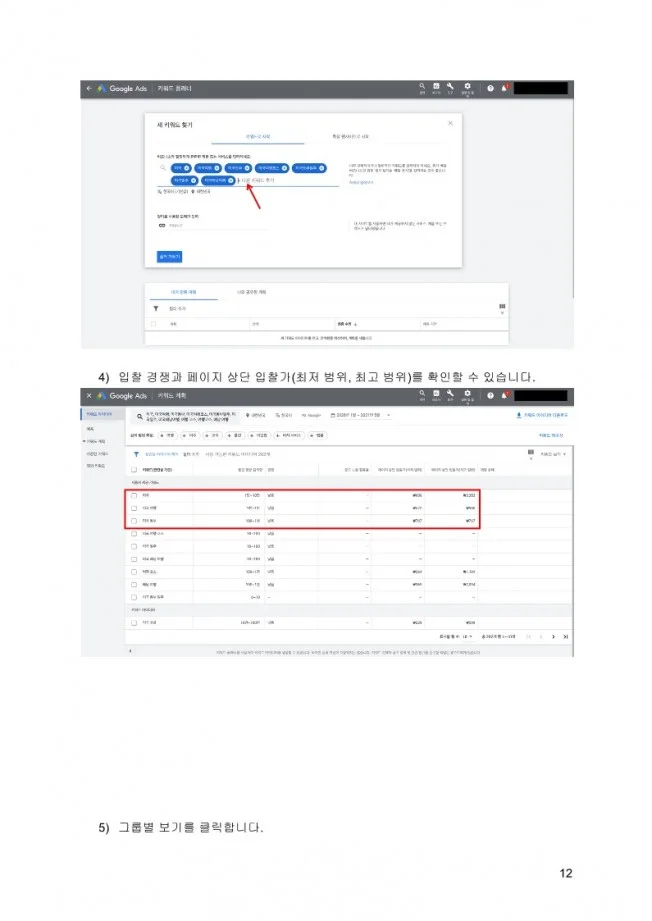This screenshot has height=921, width=652.
Task: Tick the header checkbox of the plans table
Action: coord(154,324)
